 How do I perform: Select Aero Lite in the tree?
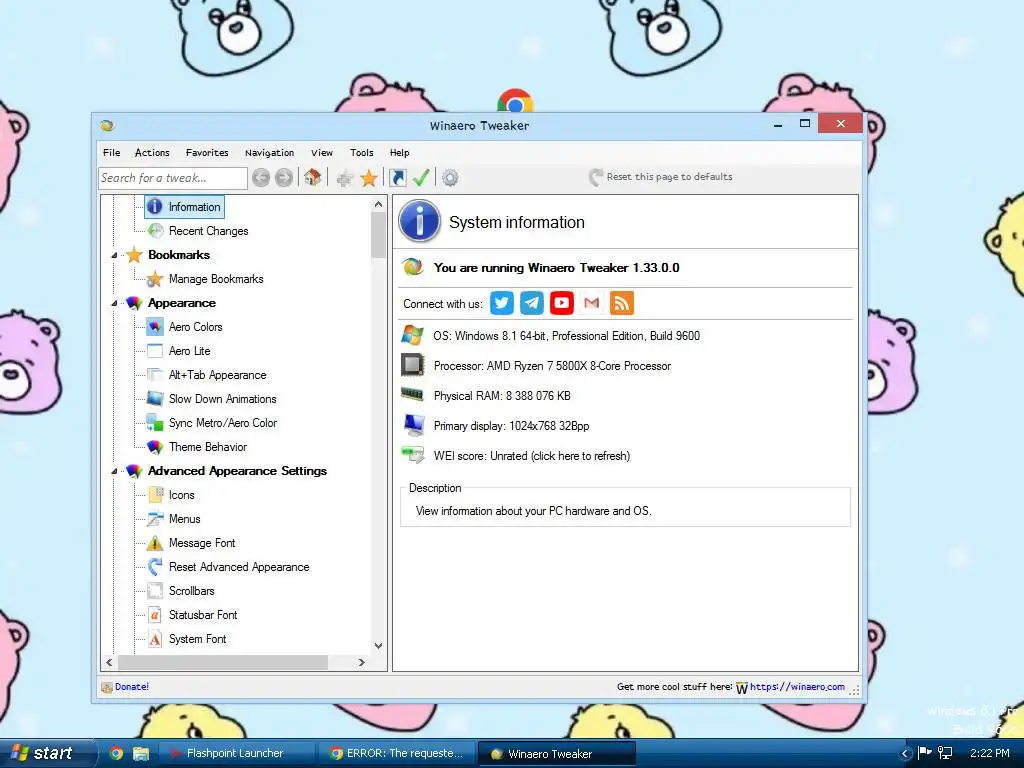(189, 351)
